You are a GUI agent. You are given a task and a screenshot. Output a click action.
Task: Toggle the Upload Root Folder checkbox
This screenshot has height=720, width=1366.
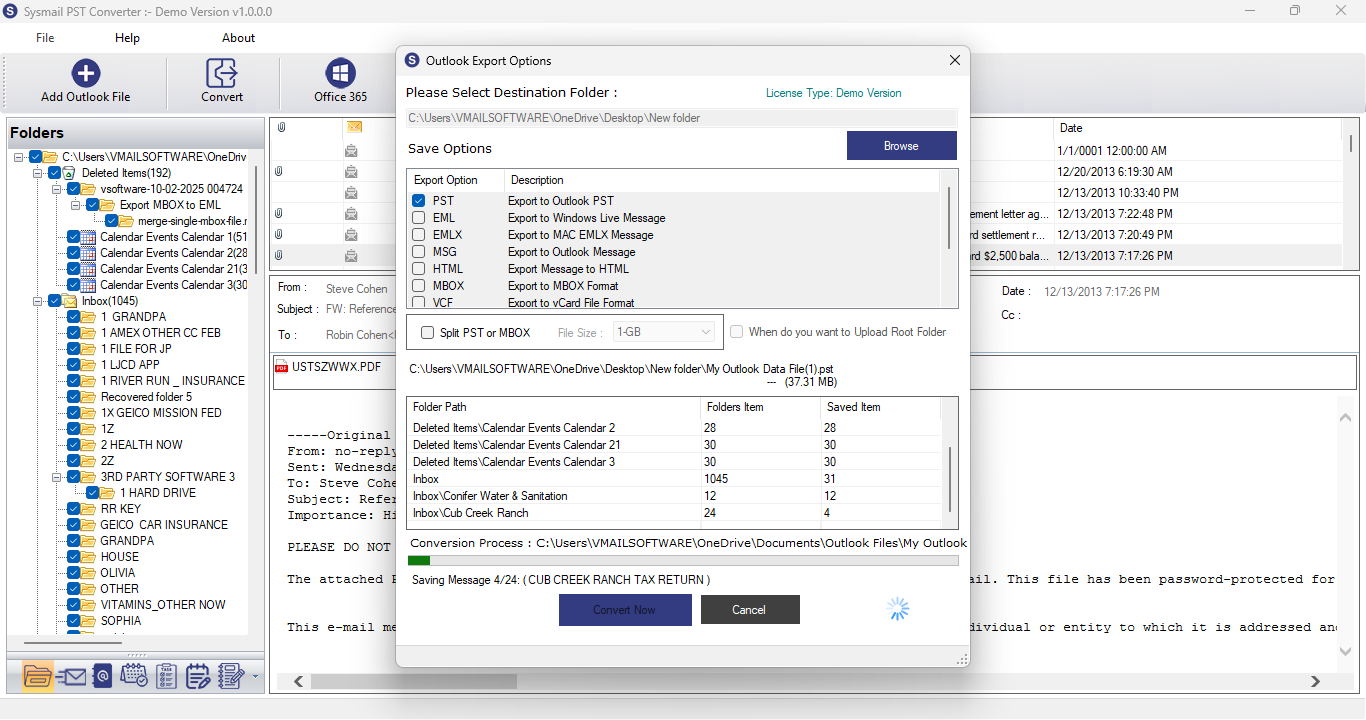coord(737,332)
